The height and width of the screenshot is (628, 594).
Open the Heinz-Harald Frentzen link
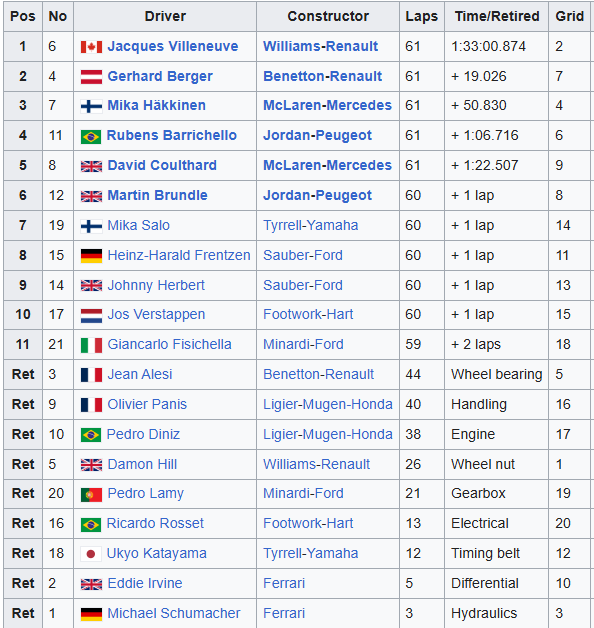coord(179,255)
